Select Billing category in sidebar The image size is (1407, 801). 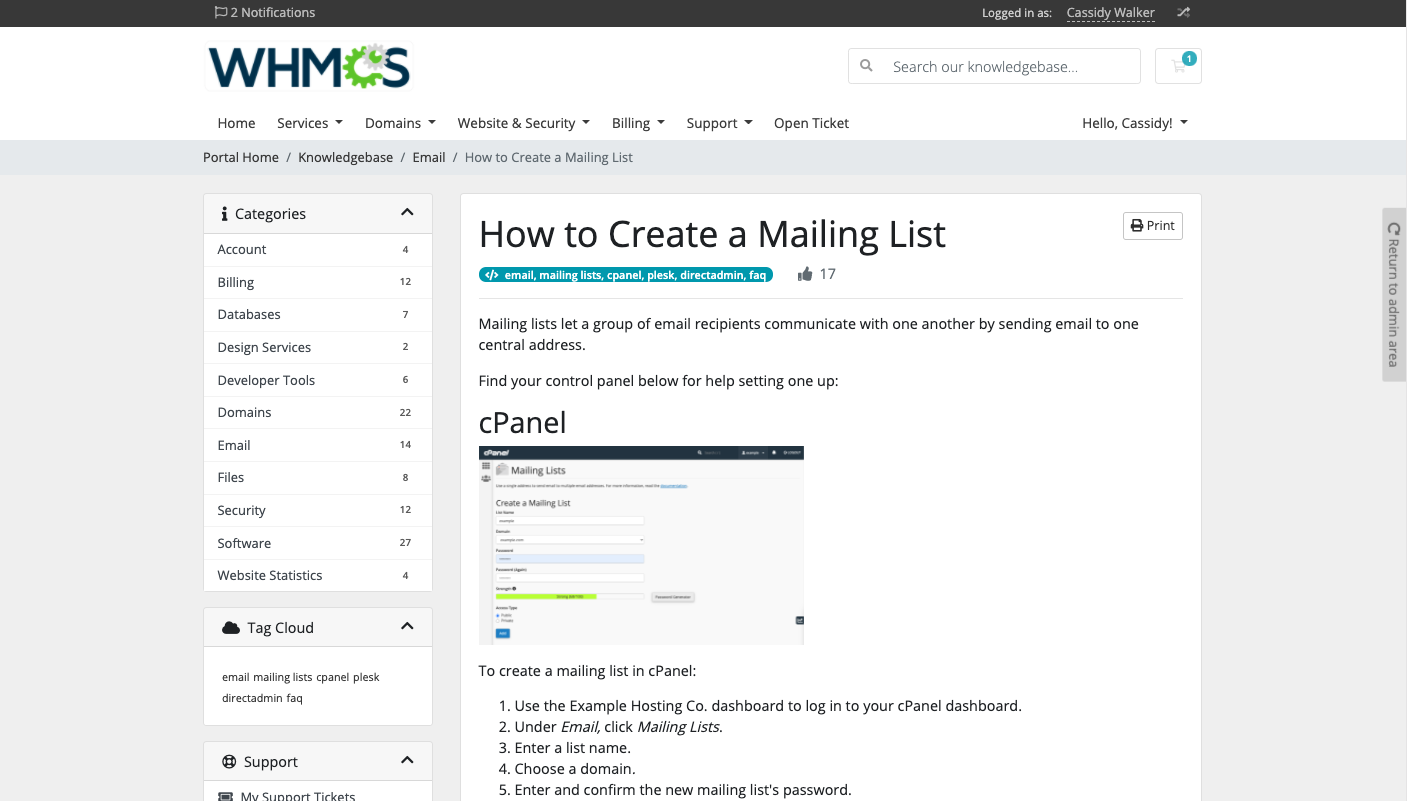point(318,282)
